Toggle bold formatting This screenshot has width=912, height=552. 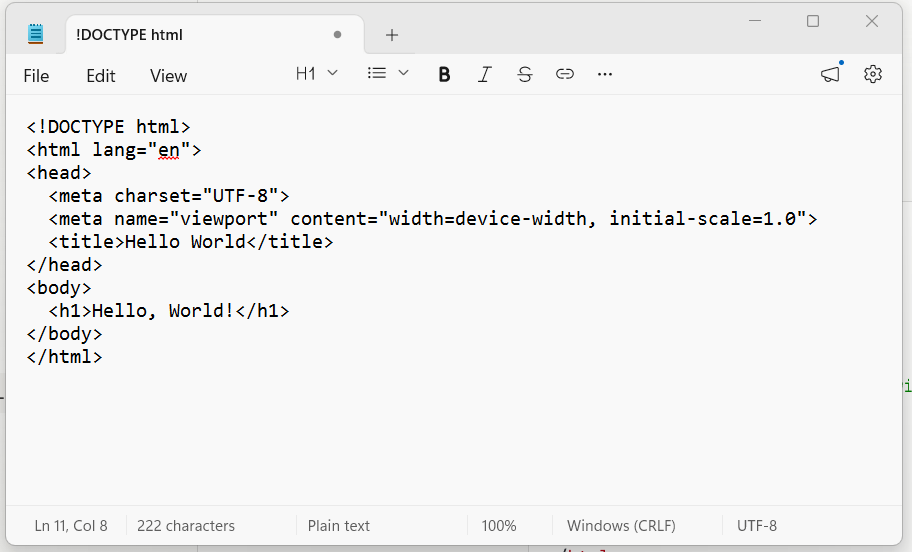coord(445,74)
